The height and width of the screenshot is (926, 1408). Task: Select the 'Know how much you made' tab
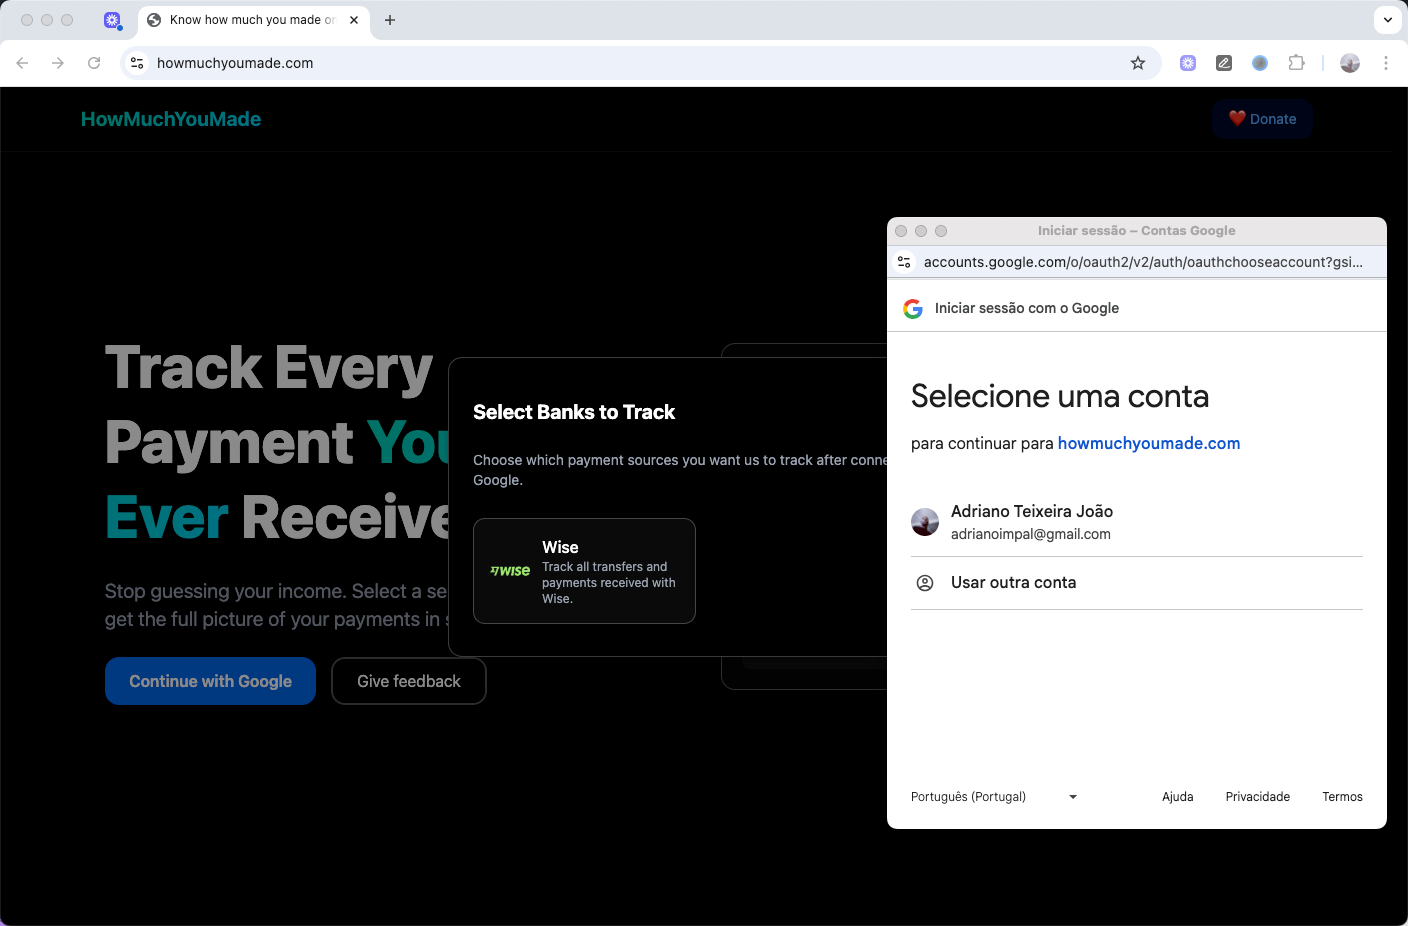coord(254,20)
